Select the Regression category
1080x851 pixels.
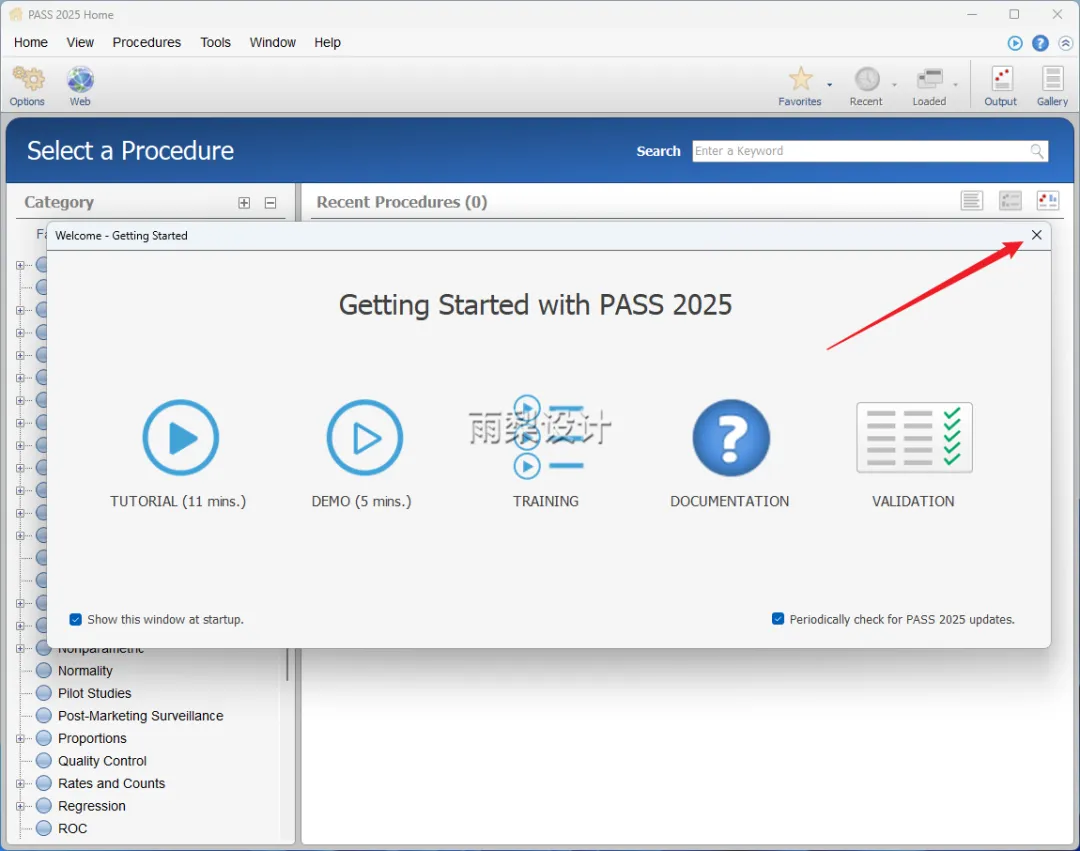coord(92,806)
